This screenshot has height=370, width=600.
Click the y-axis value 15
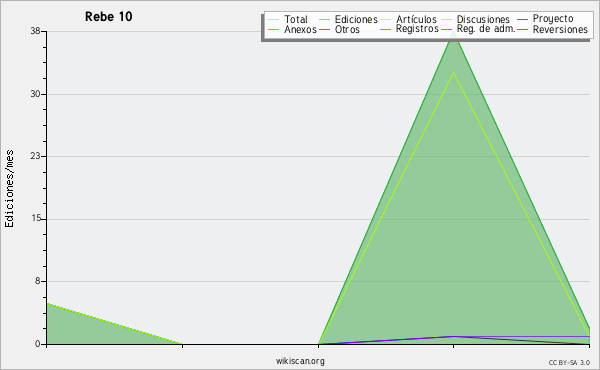[36, 219]
